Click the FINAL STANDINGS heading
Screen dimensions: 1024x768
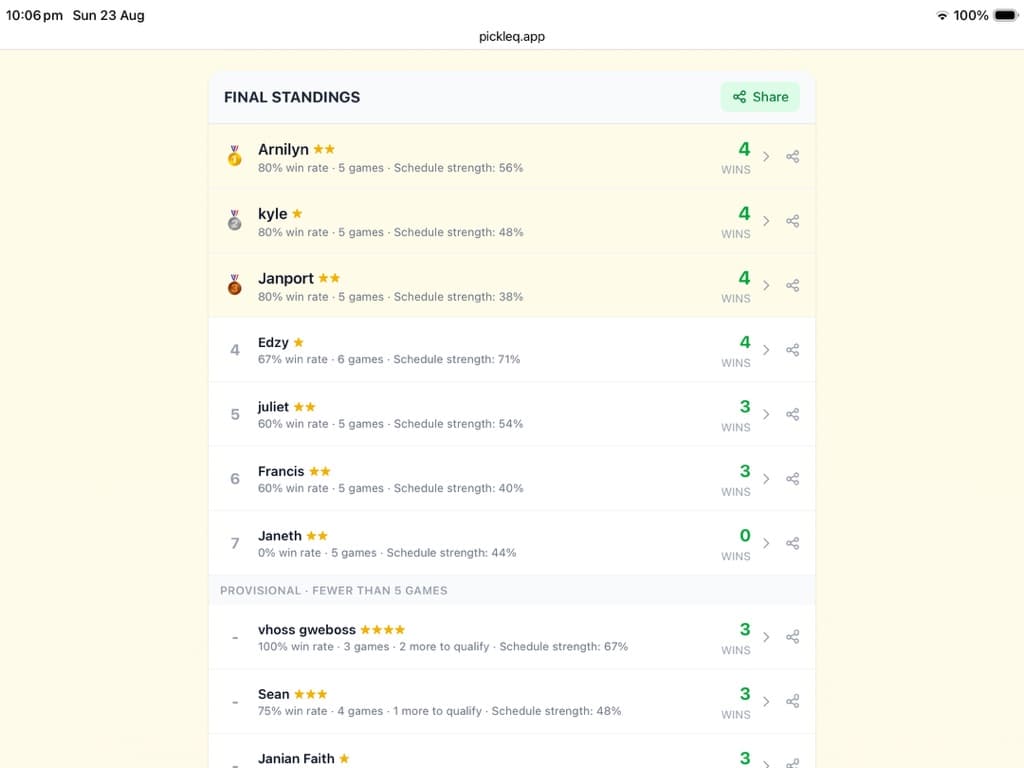[x=292, y=97]
